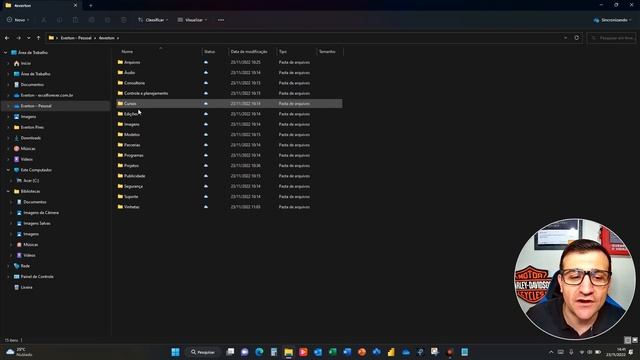The image size is (640, 360).
Task: Open Início in the navigation pane
Action: 26,63
